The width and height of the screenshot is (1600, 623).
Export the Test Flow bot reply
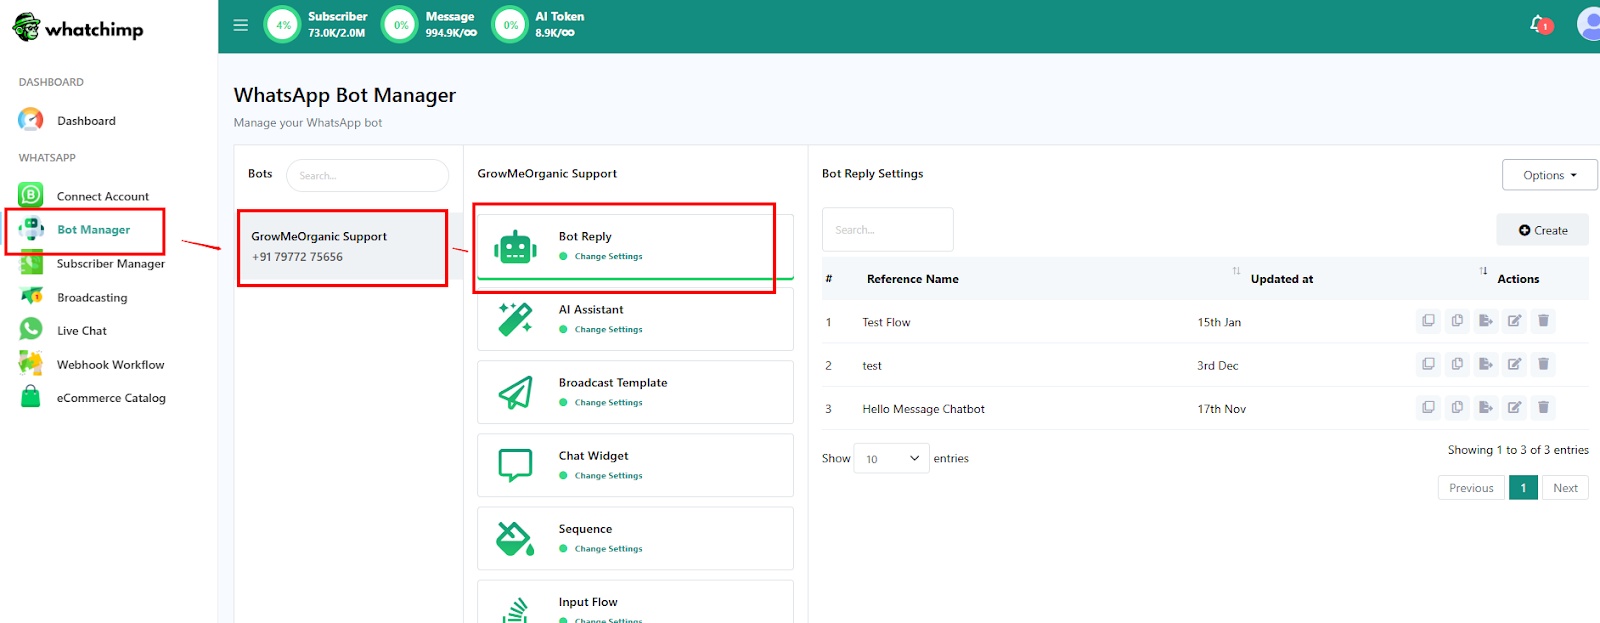1486,321
